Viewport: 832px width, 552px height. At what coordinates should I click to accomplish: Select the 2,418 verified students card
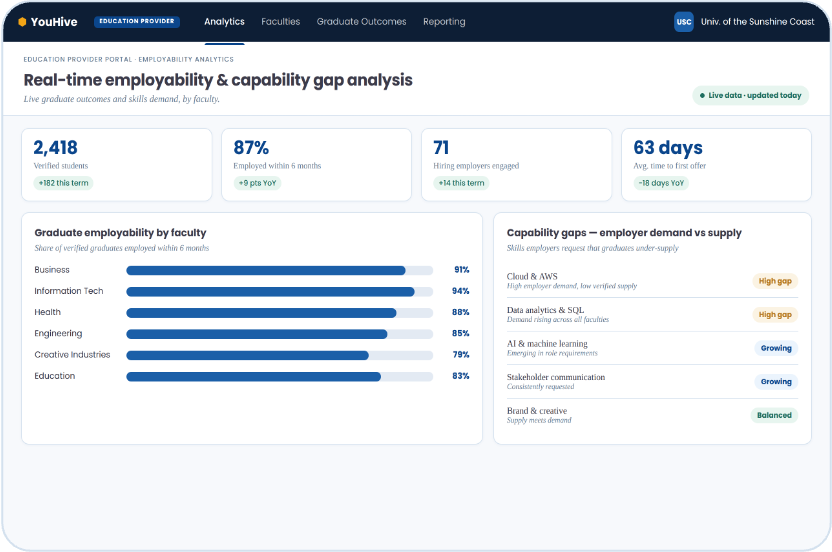(117, 165)
